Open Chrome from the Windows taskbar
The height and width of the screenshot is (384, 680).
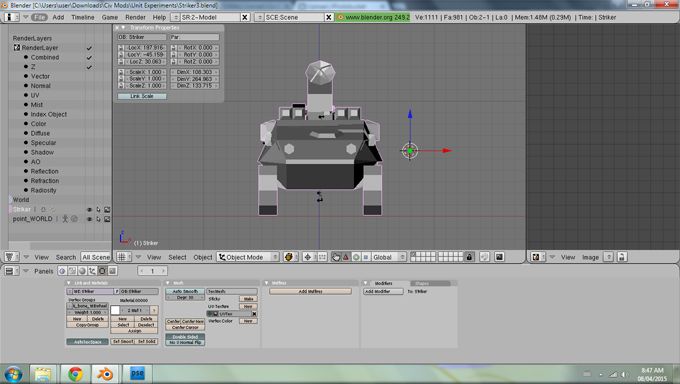[75, 373]
